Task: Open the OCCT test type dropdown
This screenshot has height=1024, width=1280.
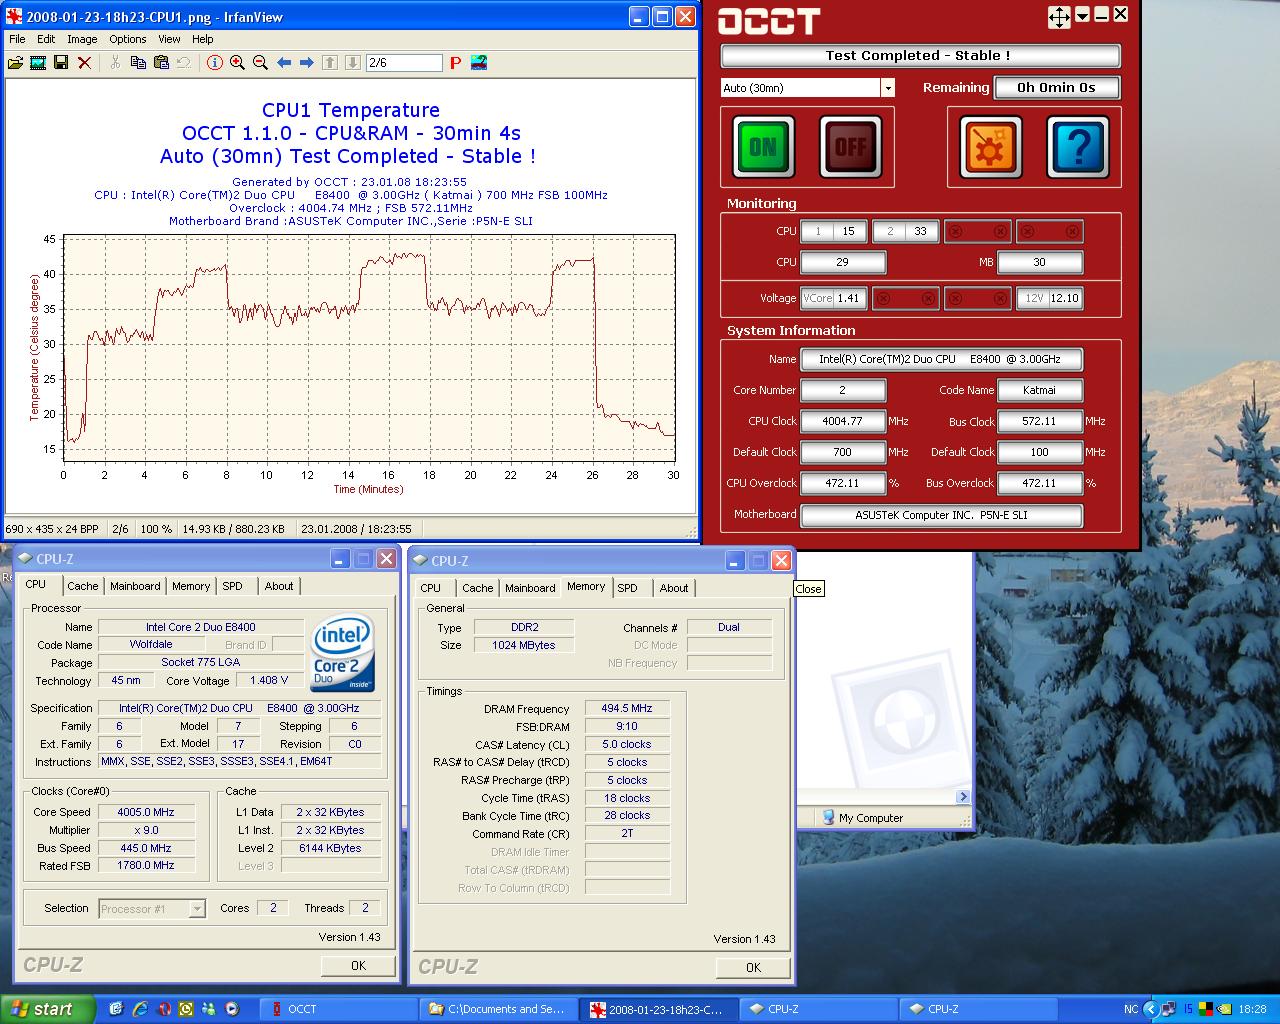Action: [887, 88]
